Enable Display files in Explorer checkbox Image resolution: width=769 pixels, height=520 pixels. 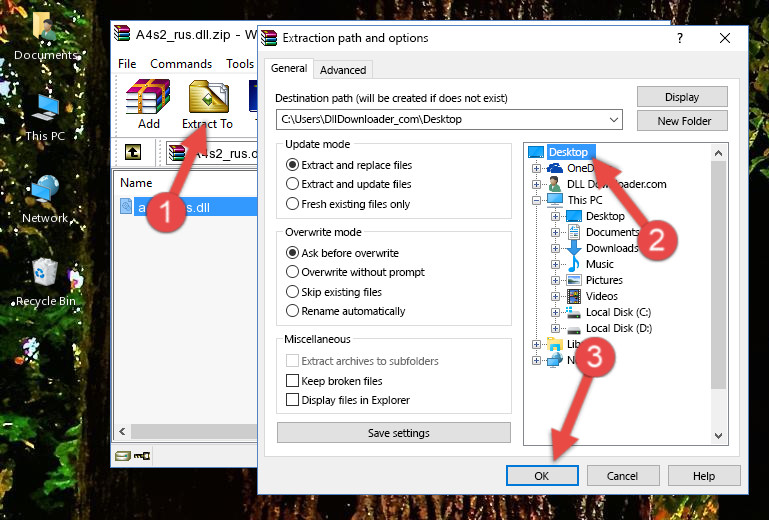(292, 400)
